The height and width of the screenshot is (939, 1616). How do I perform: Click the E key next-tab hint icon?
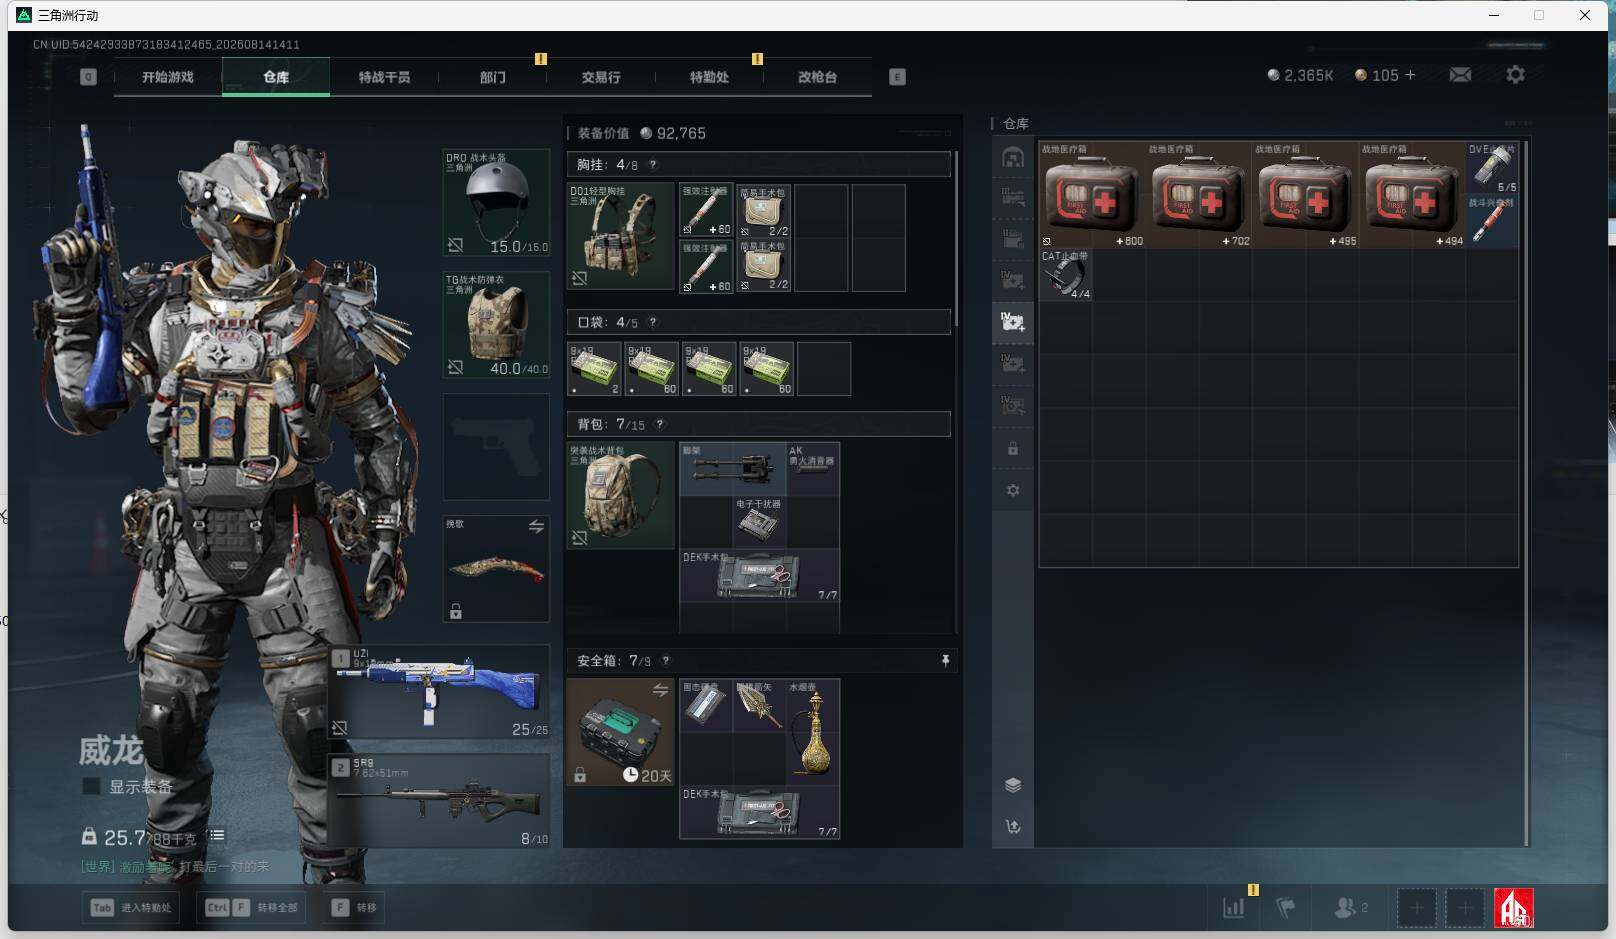coord(897,77)
